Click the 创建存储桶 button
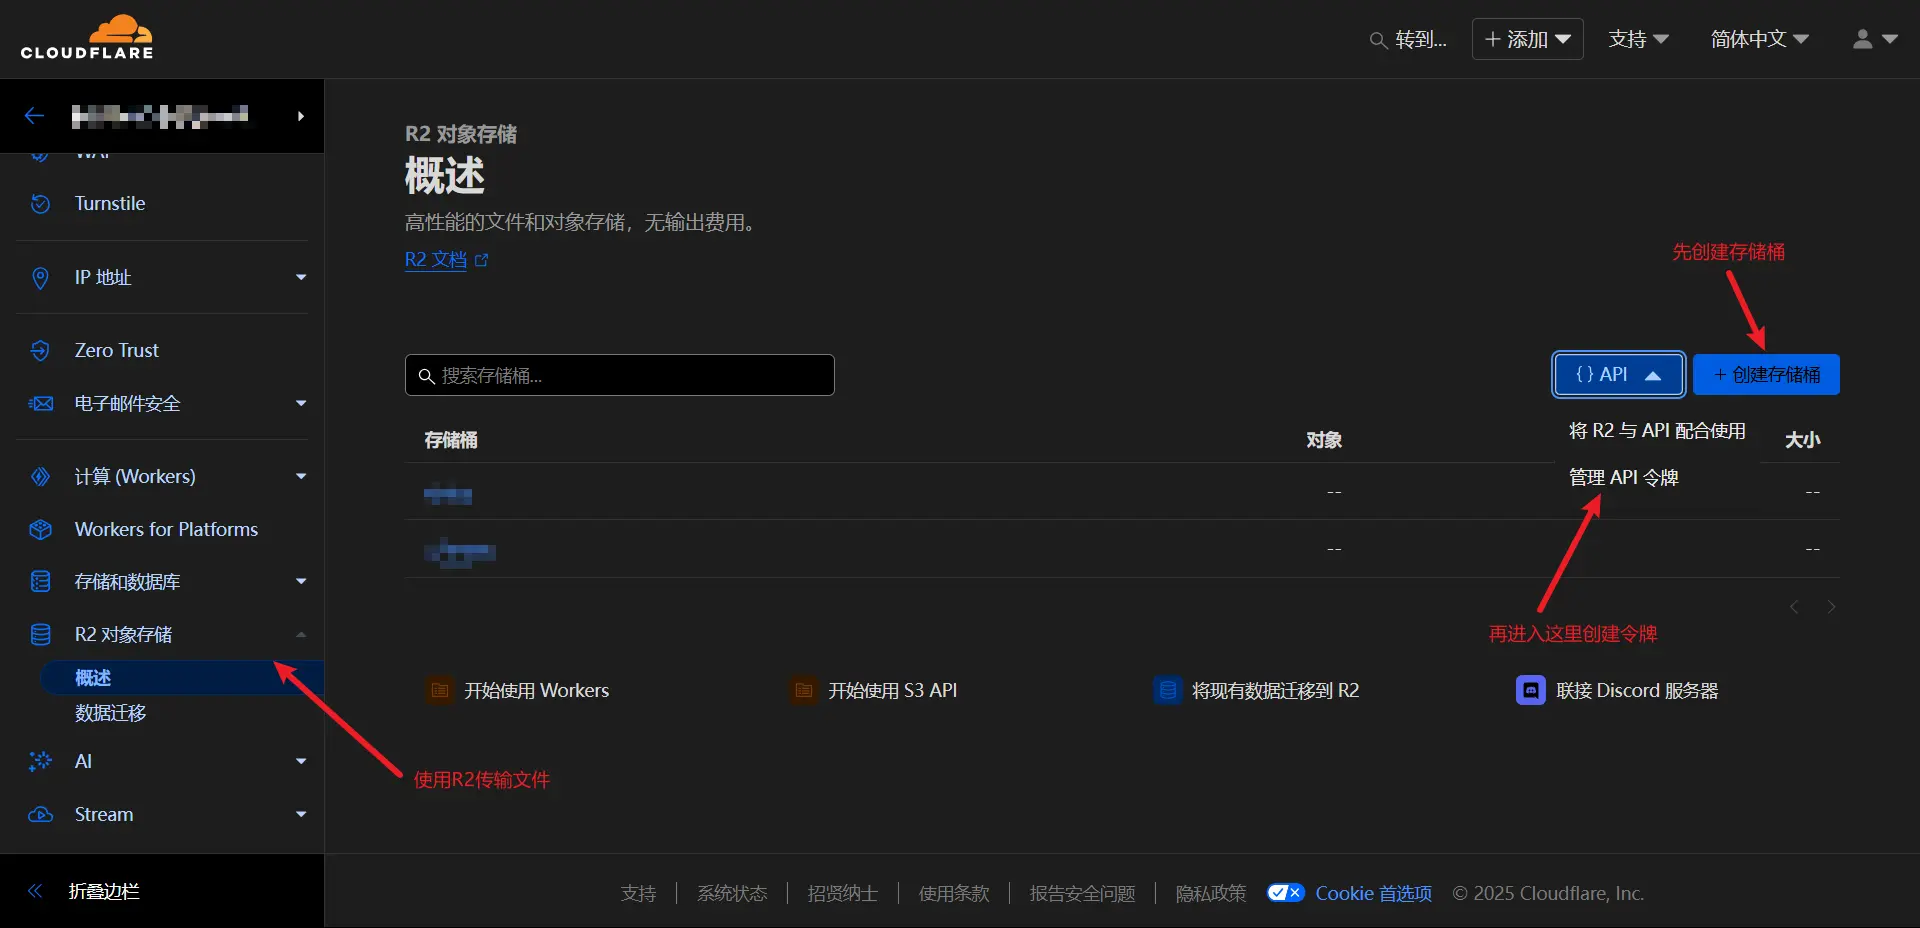 (x=1765, y=374)
